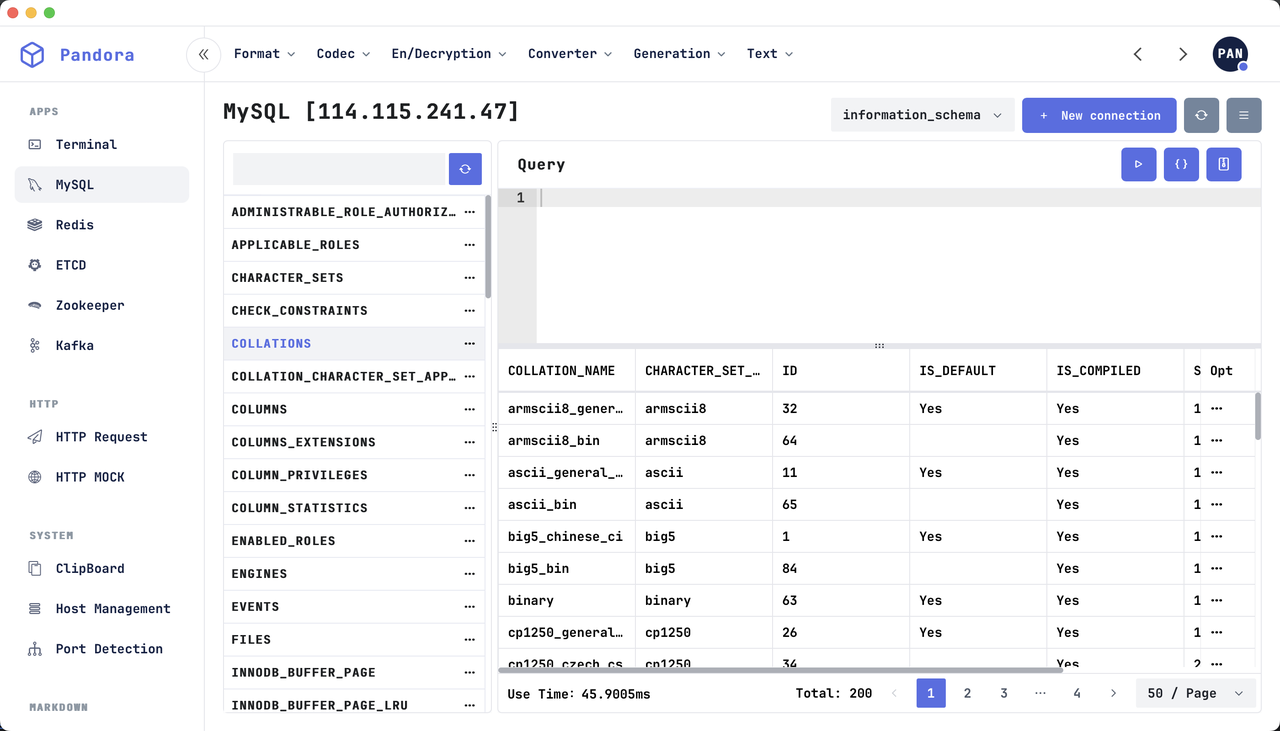
Task: Format query with the braces button
Action: (x=1181, y=164)
